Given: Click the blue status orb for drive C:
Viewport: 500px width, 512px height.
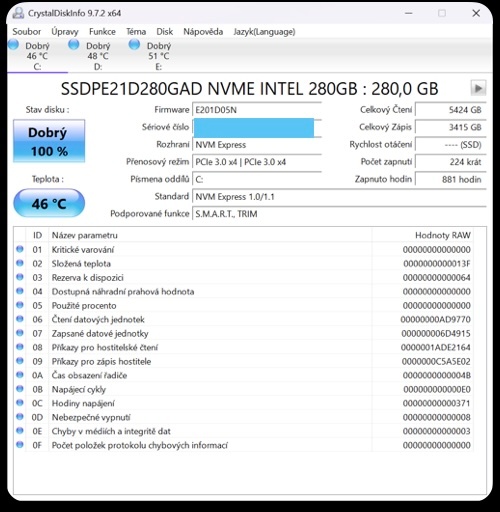Looking at the screenshot, I should [13, 44].
